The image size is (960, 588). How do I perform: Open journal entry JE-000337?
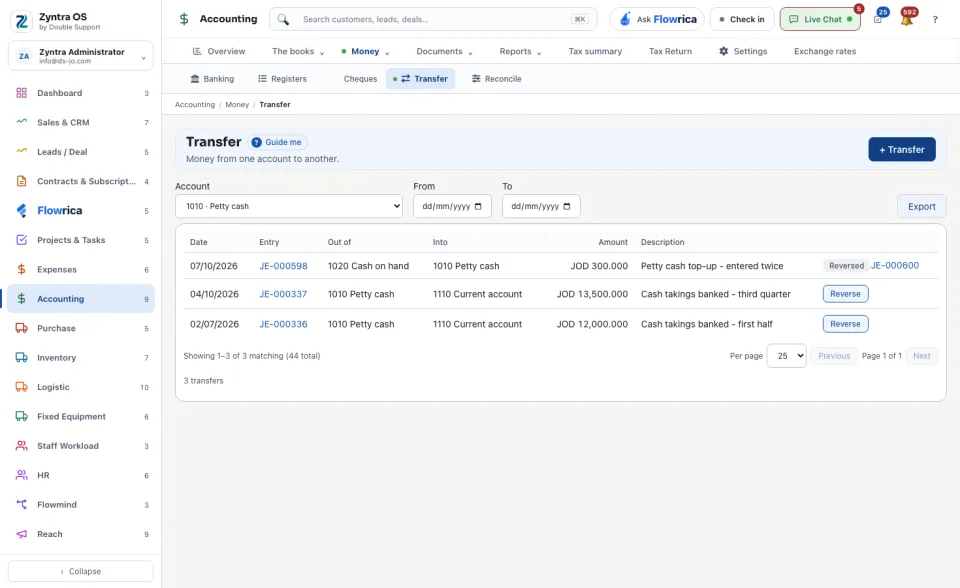click(x=283, y=294)
